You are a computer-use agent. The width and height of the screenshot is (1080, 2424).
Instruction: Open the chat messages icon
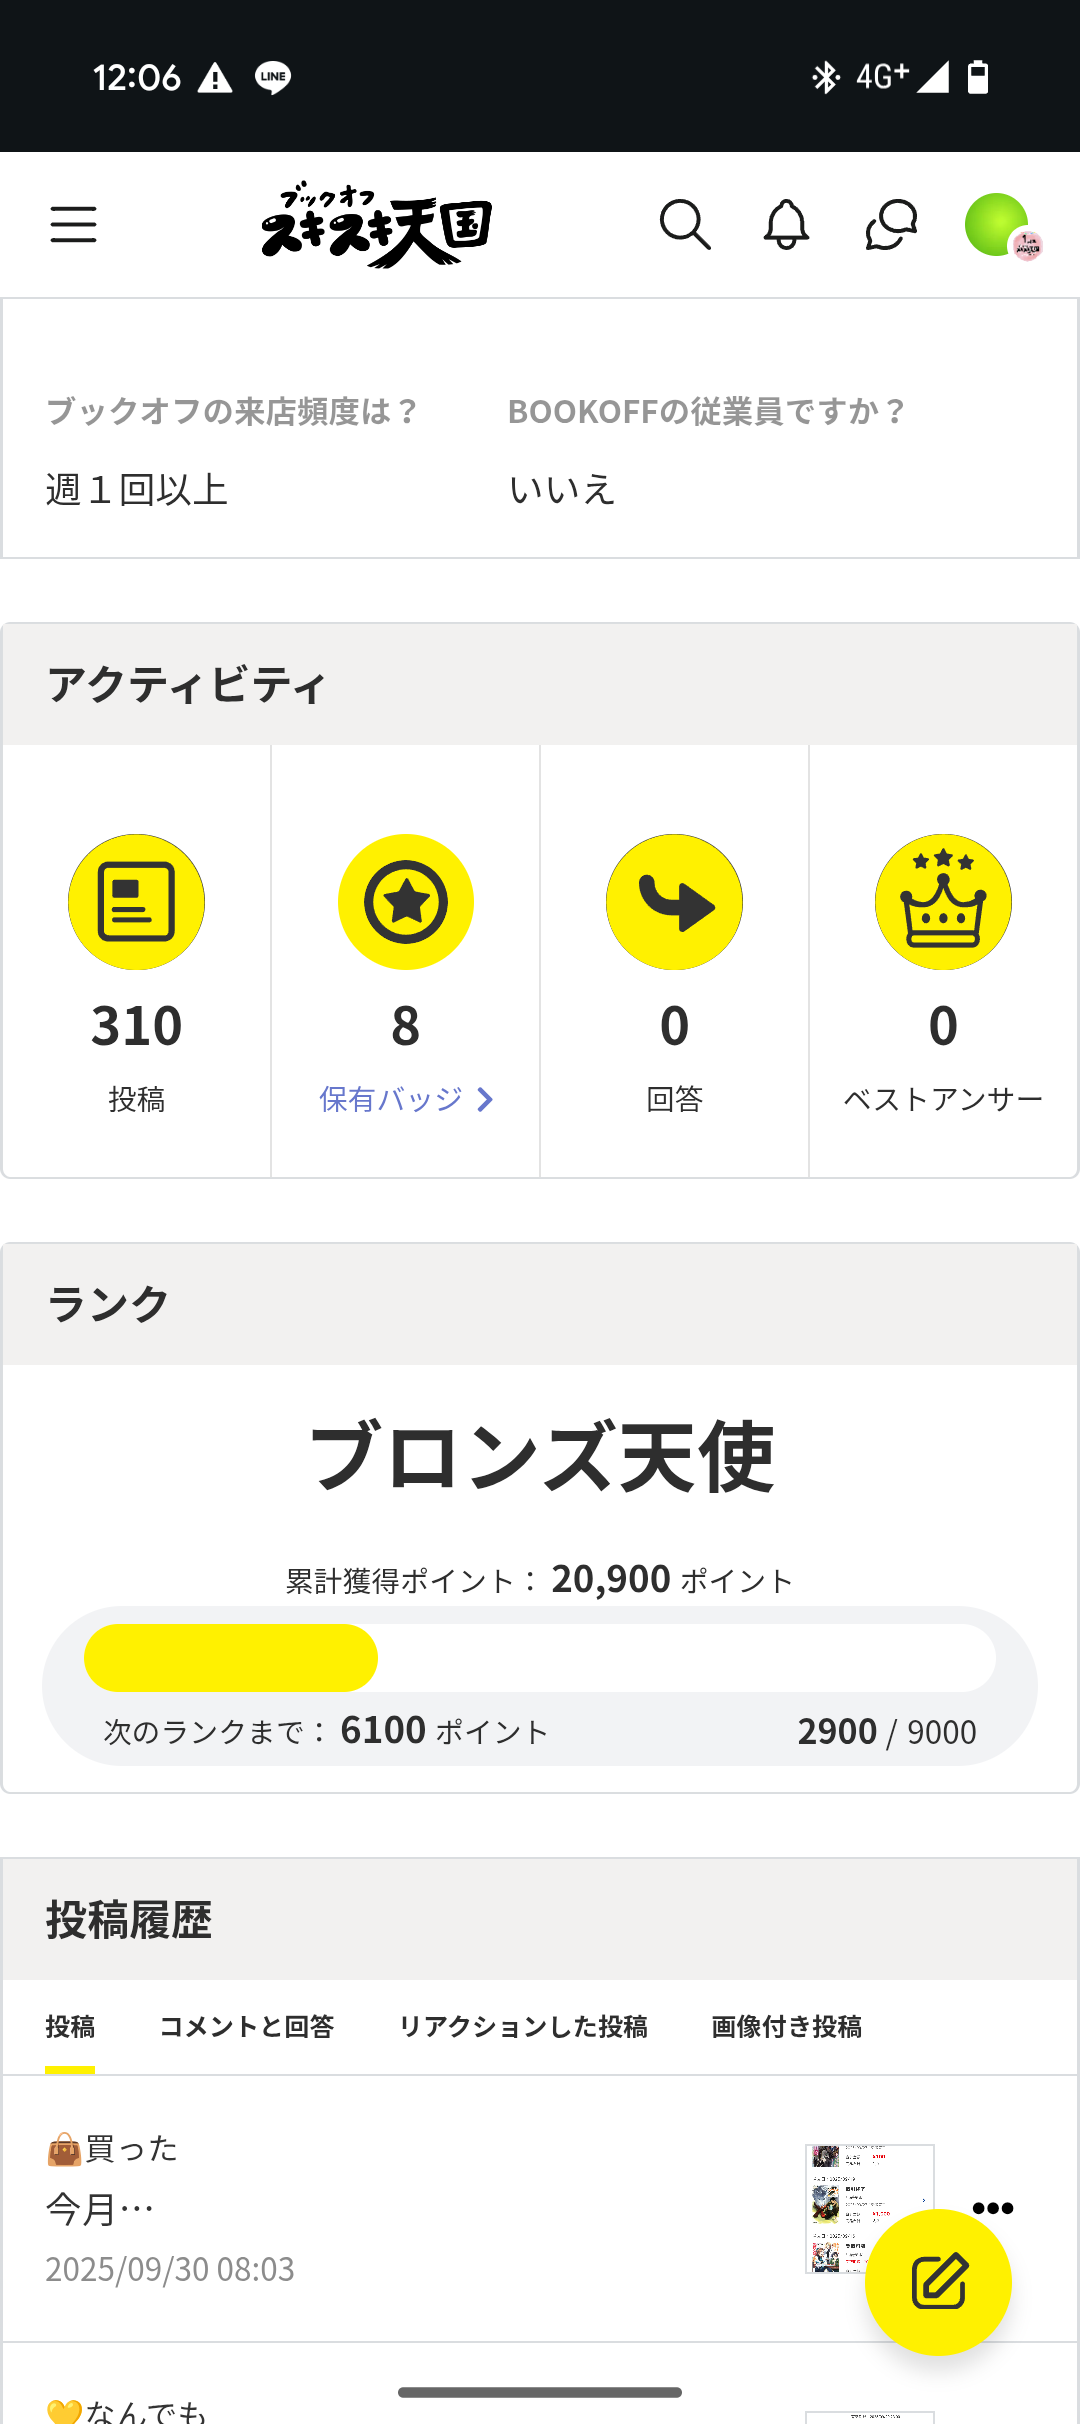coord(891,224)
